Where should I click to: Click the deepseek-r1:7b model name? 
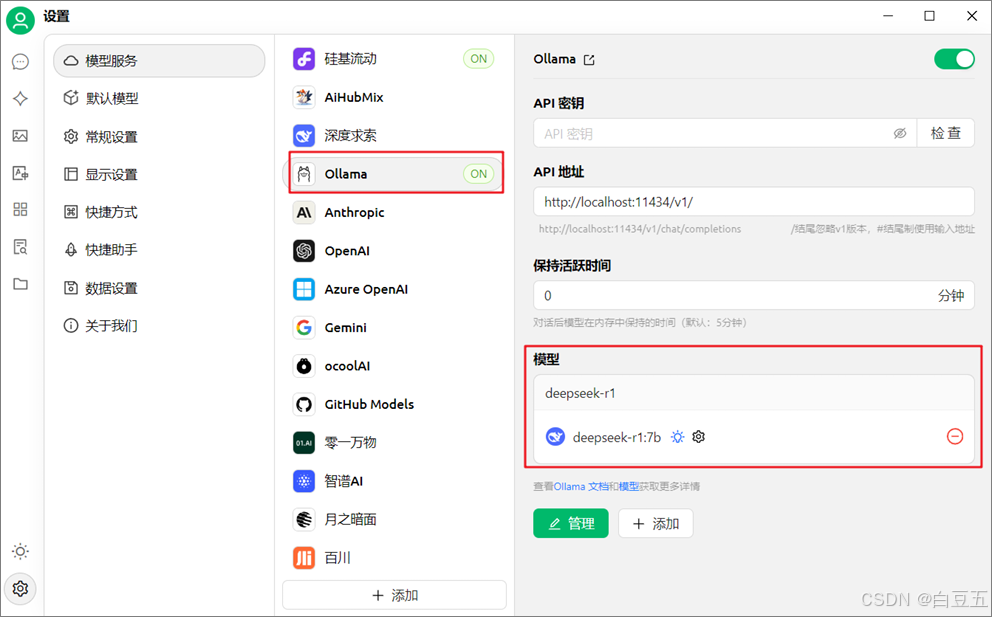[617, 437]
